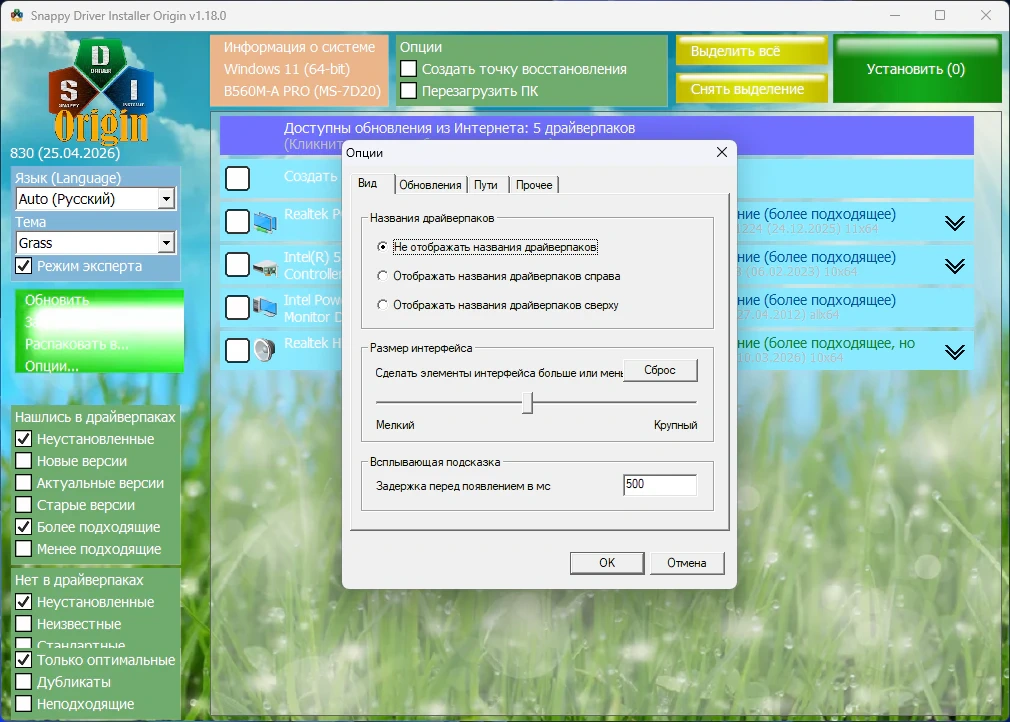The image size is (1010, 722).
Task: Switch to the Пути tab
Action: pyautogui.click(x=486, y=185)
